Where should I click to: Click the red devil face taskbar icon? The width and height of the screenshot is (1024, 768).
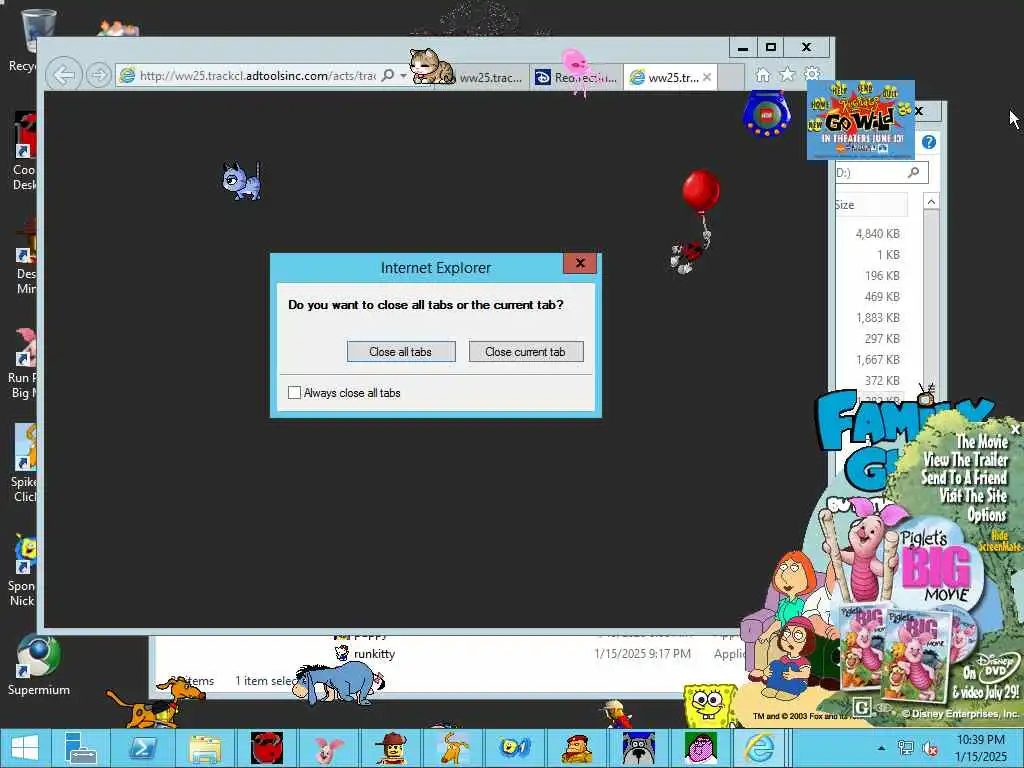[267, 748]
